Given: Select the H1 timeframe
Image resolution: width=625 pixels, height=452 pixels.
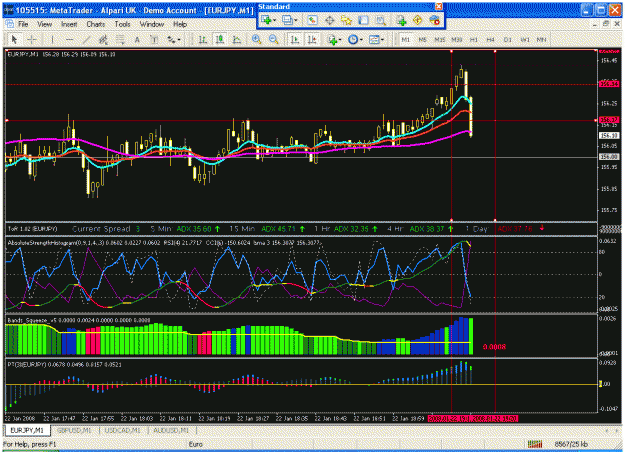Looking at the screenshot, I should (474, 39).
